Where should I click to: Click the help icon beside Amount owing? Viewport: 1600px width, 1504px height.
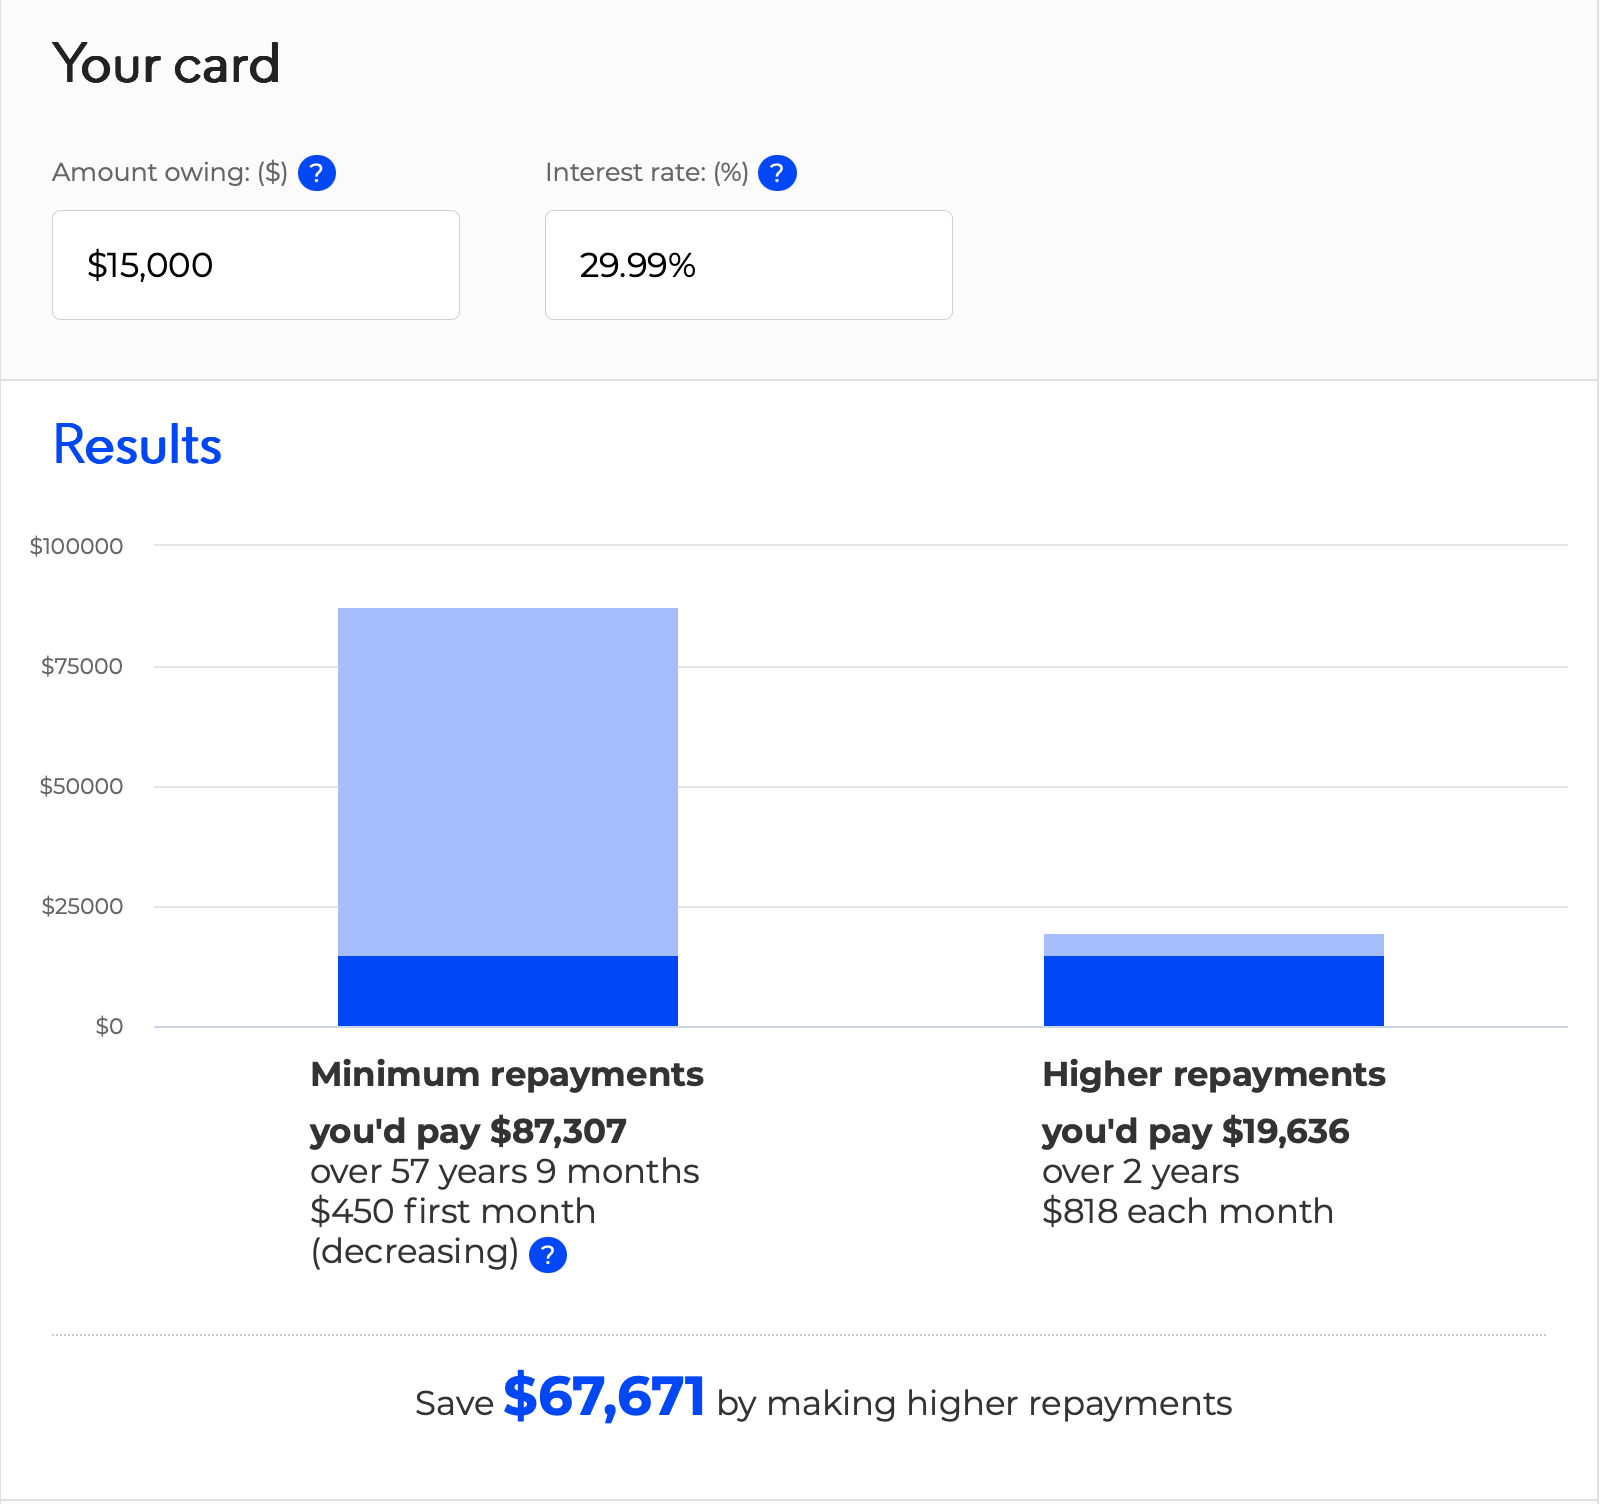316,173
